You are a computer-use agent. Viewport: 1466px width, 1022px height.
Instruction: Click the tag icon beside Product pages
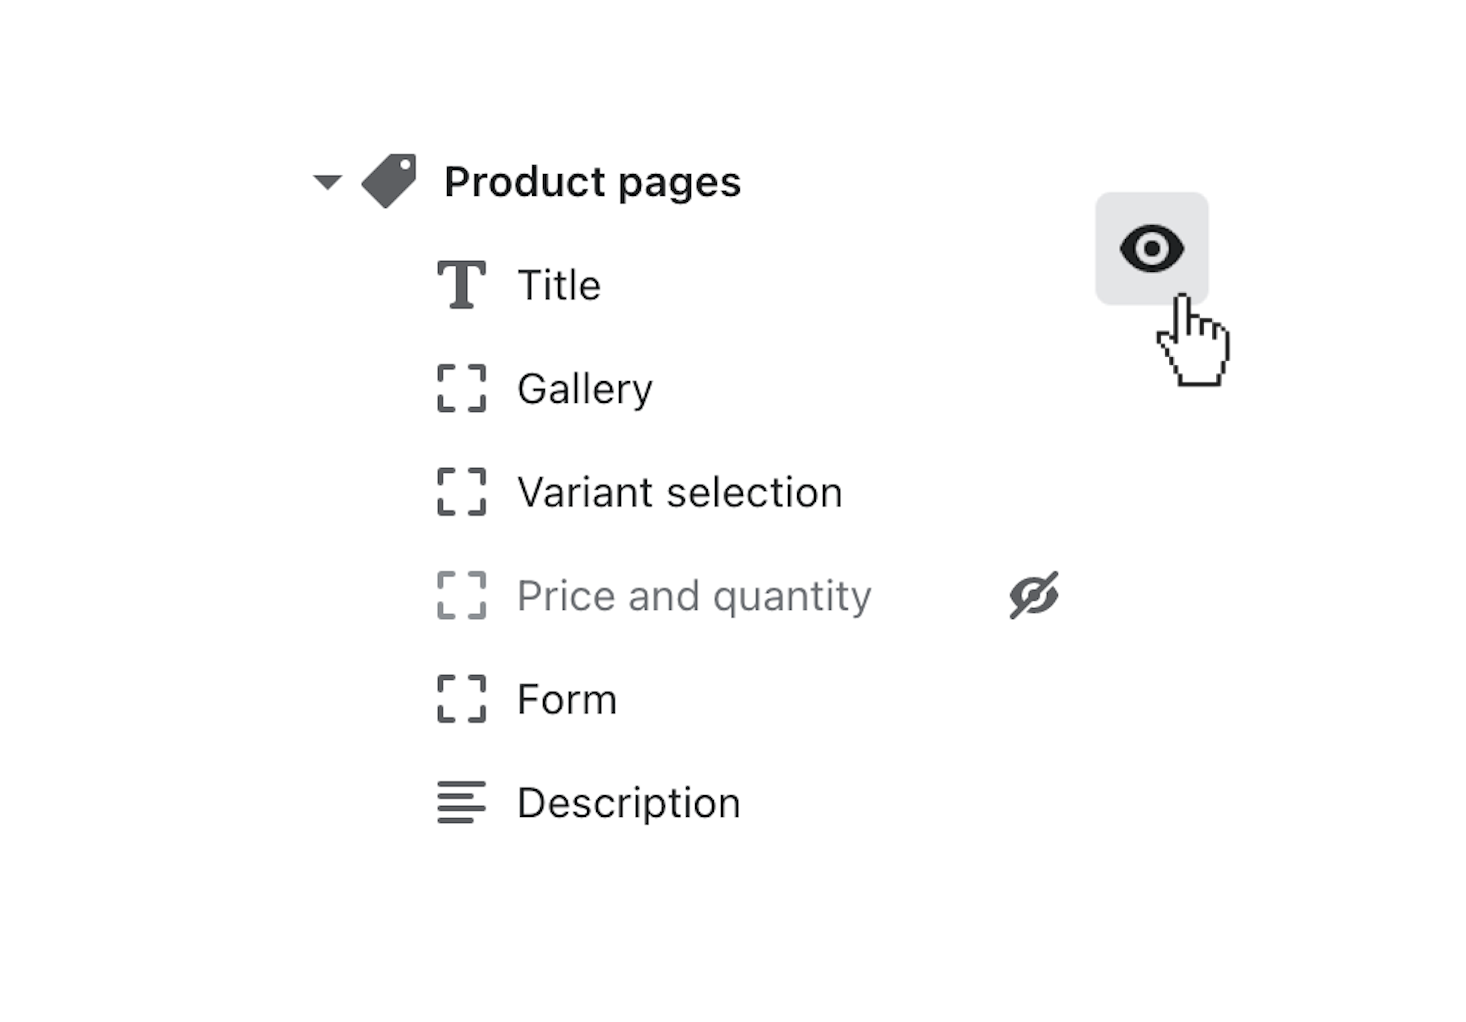(389, 181)
